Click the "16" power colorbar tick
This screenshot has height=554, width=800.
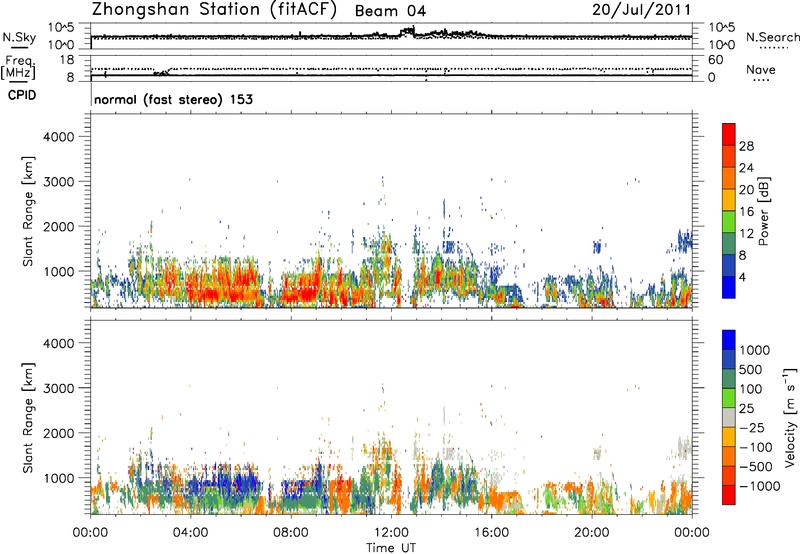[746, 212]
